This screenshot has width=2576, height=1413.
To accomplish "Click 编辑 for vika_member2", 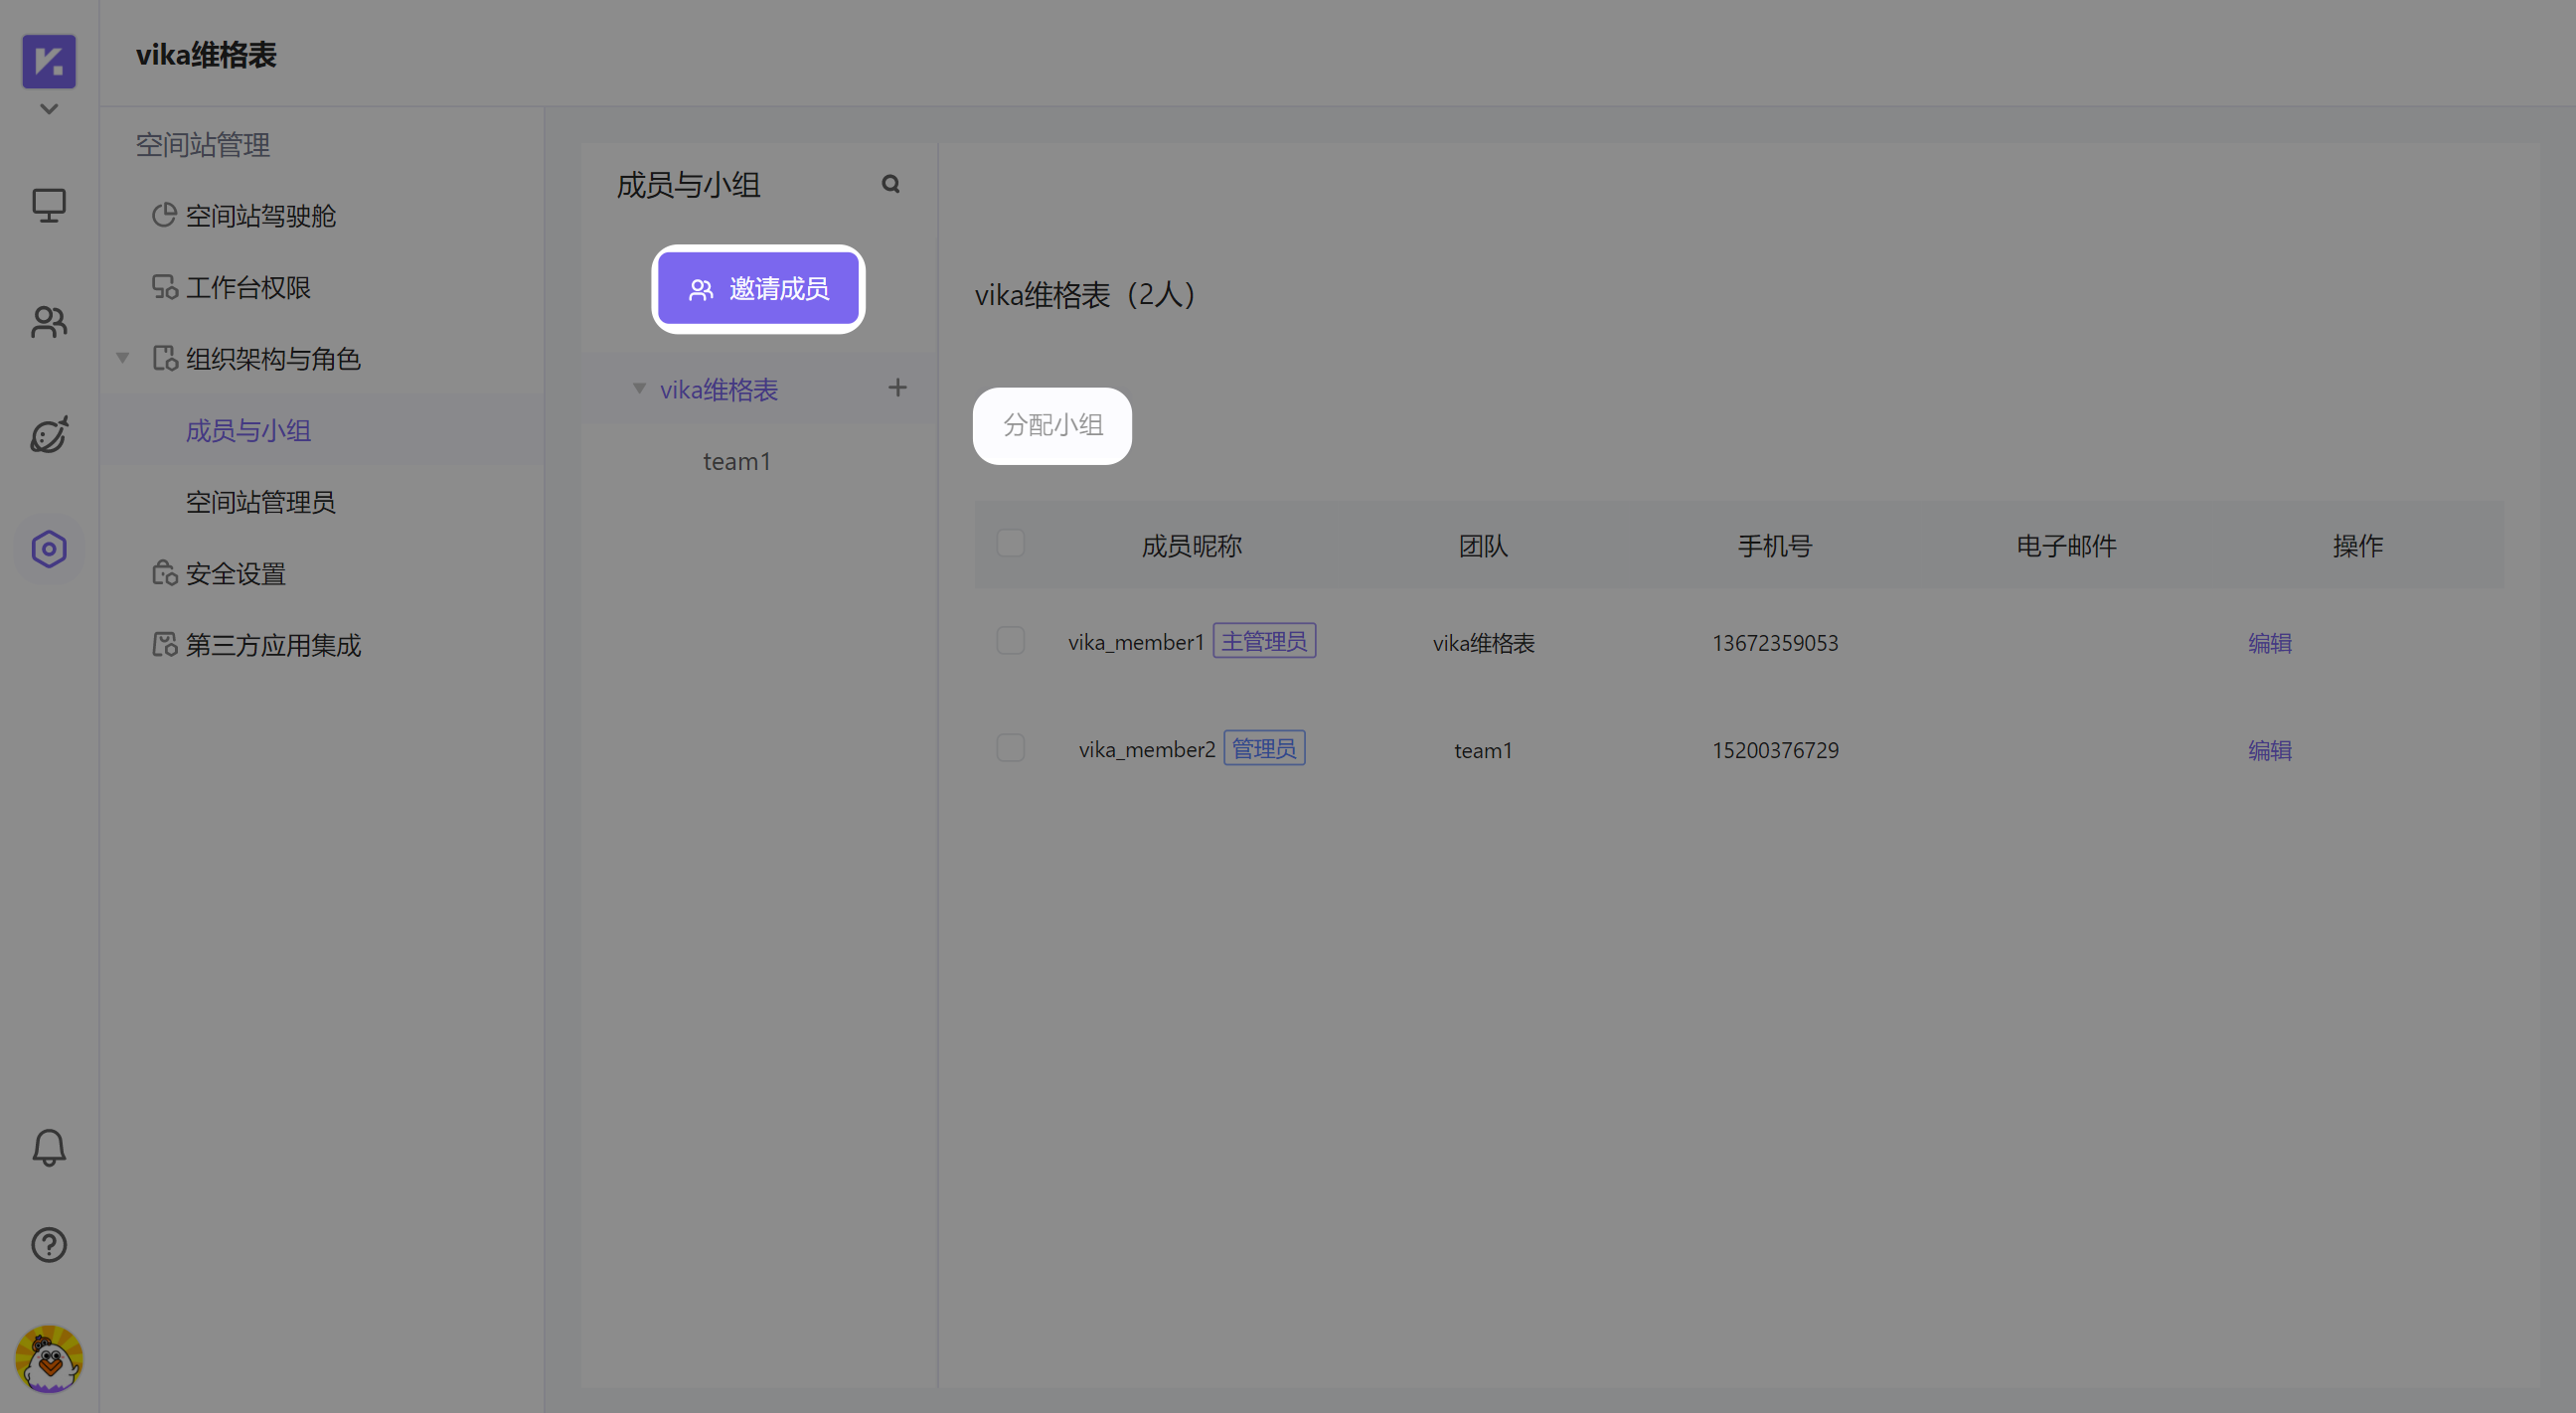I will (x=2269, y=749).
